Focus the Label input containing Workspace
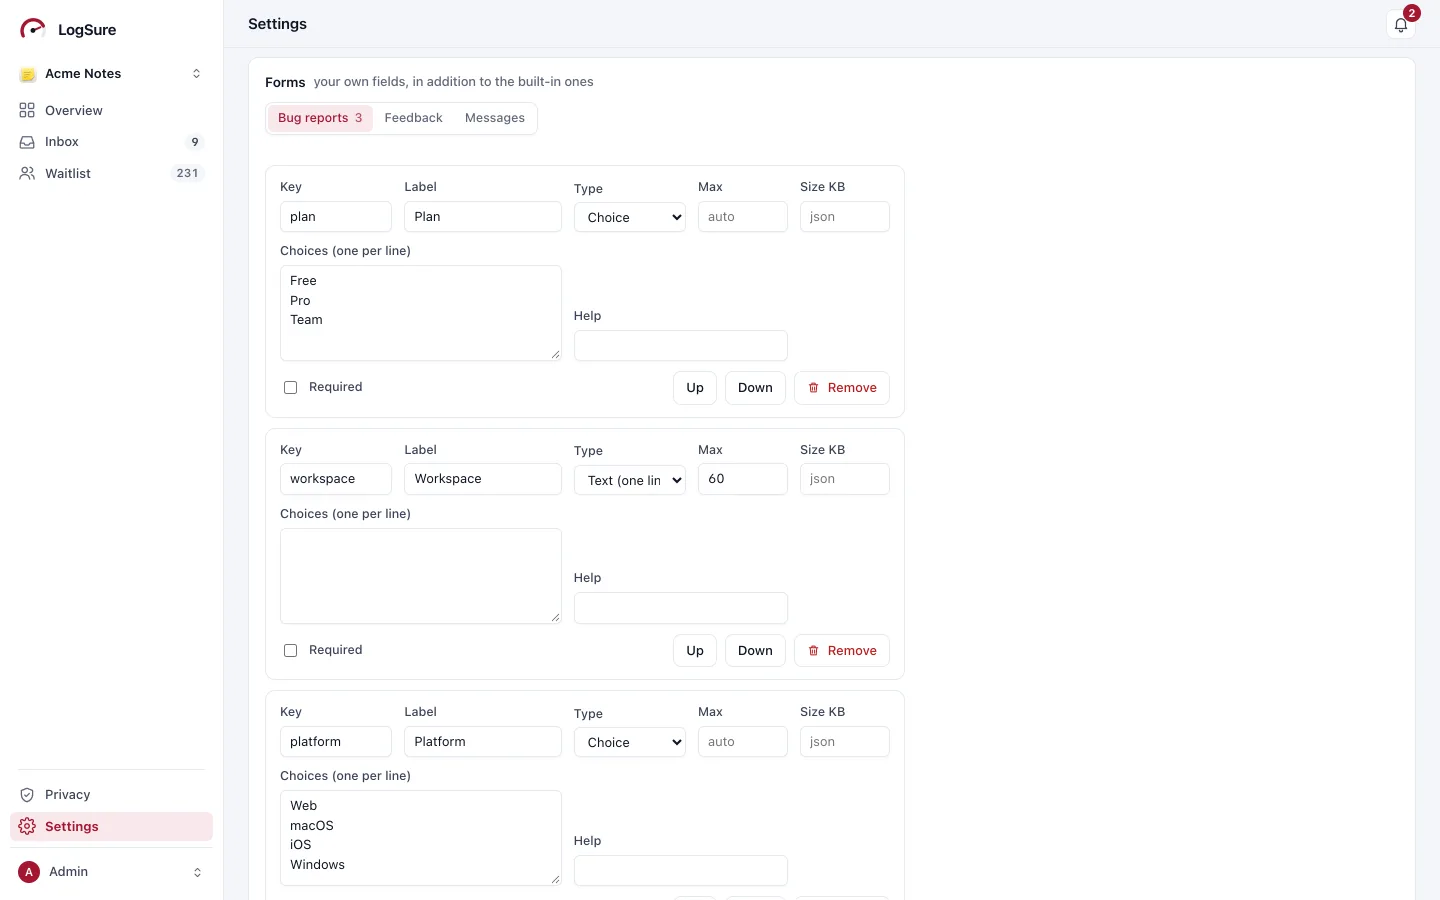Viewport: 1440px width, 900px height. point(483,479)
